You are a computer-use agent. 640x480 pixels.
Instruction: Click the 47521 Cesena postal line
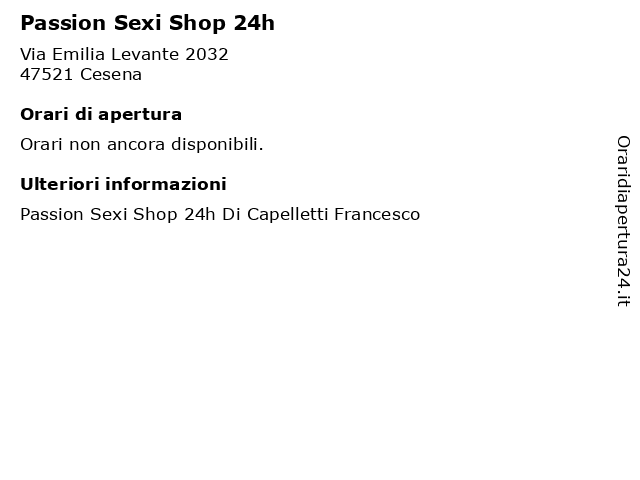pos(81,74)
